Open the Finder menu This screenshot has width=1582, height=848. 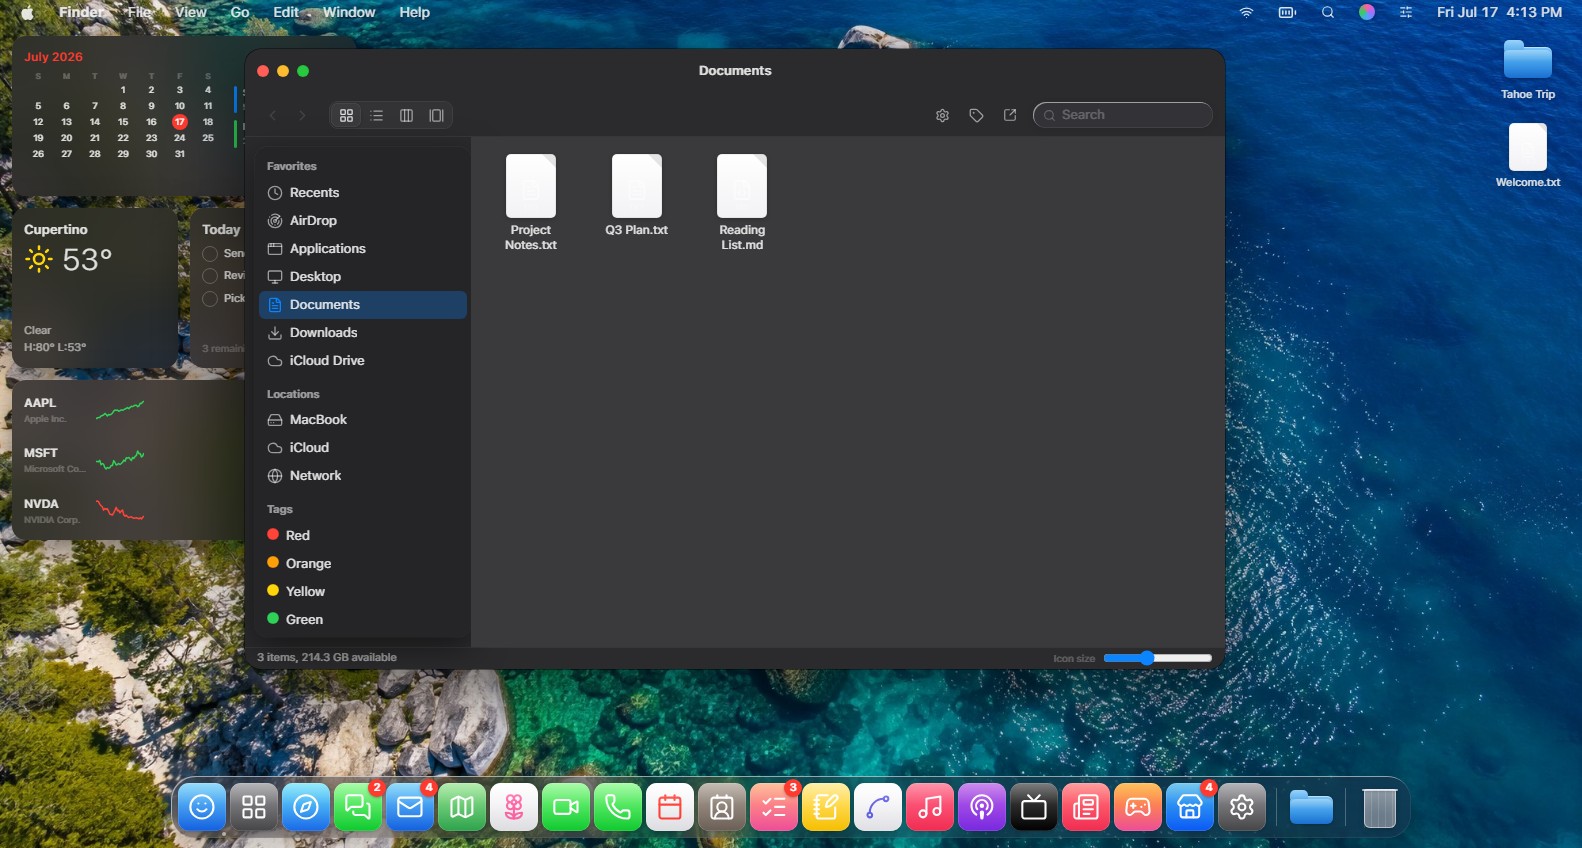pyautogui.click(x=82, y=12)
